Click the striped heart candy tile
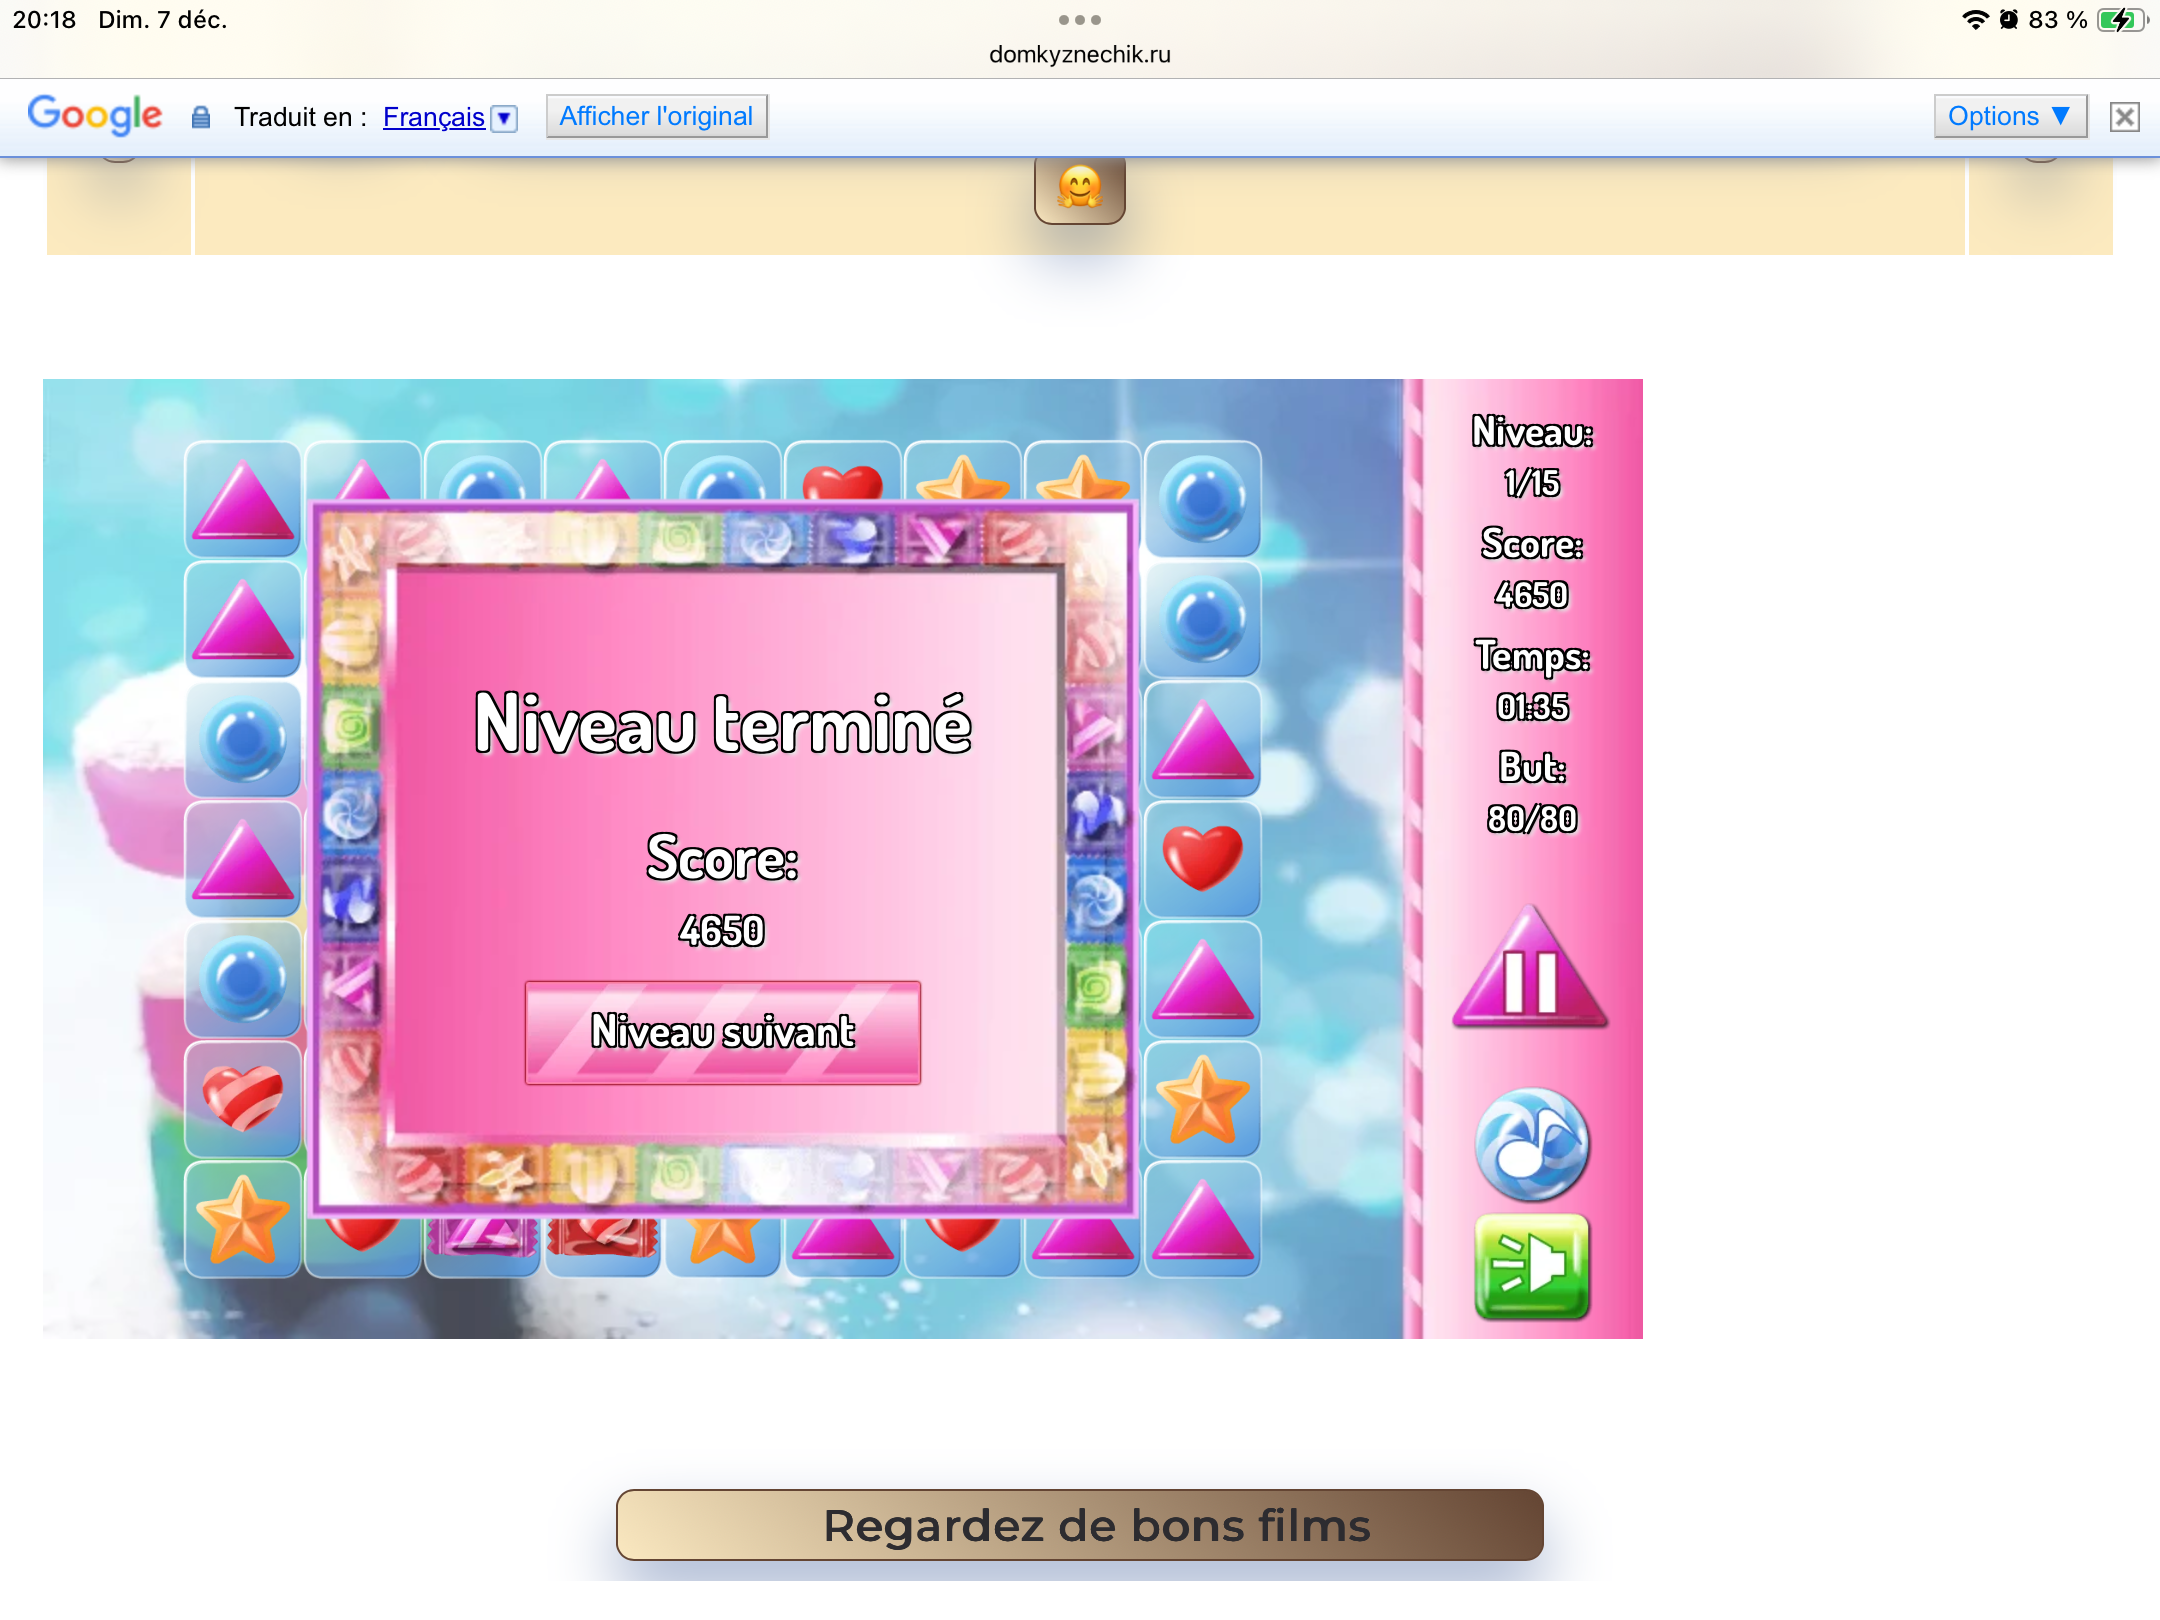 243,1098
